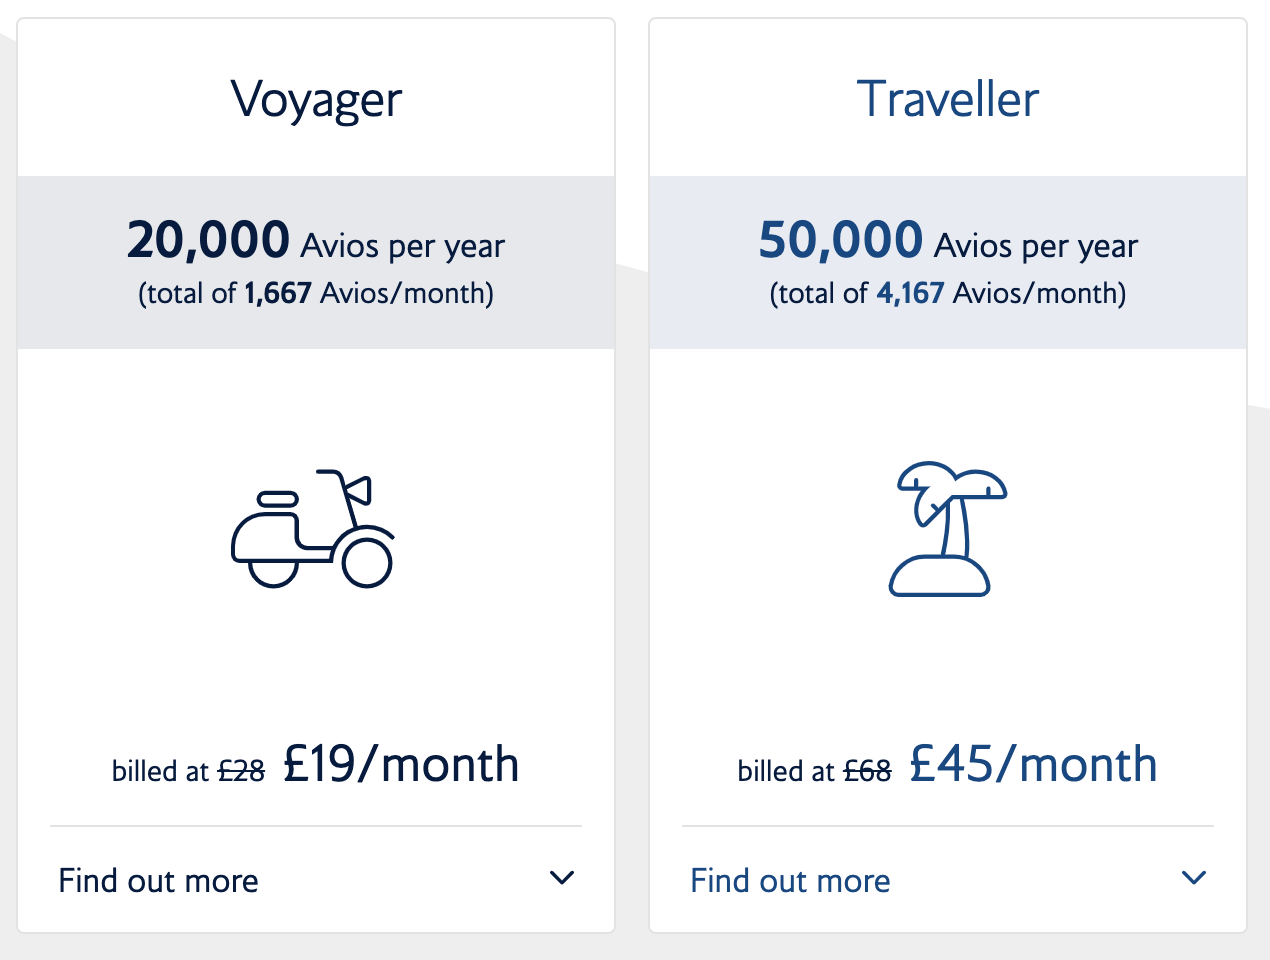The width and height of the screenshot is (1270, 960).
Task: Click the Voyager scooter icon
Action: point(314,528)
